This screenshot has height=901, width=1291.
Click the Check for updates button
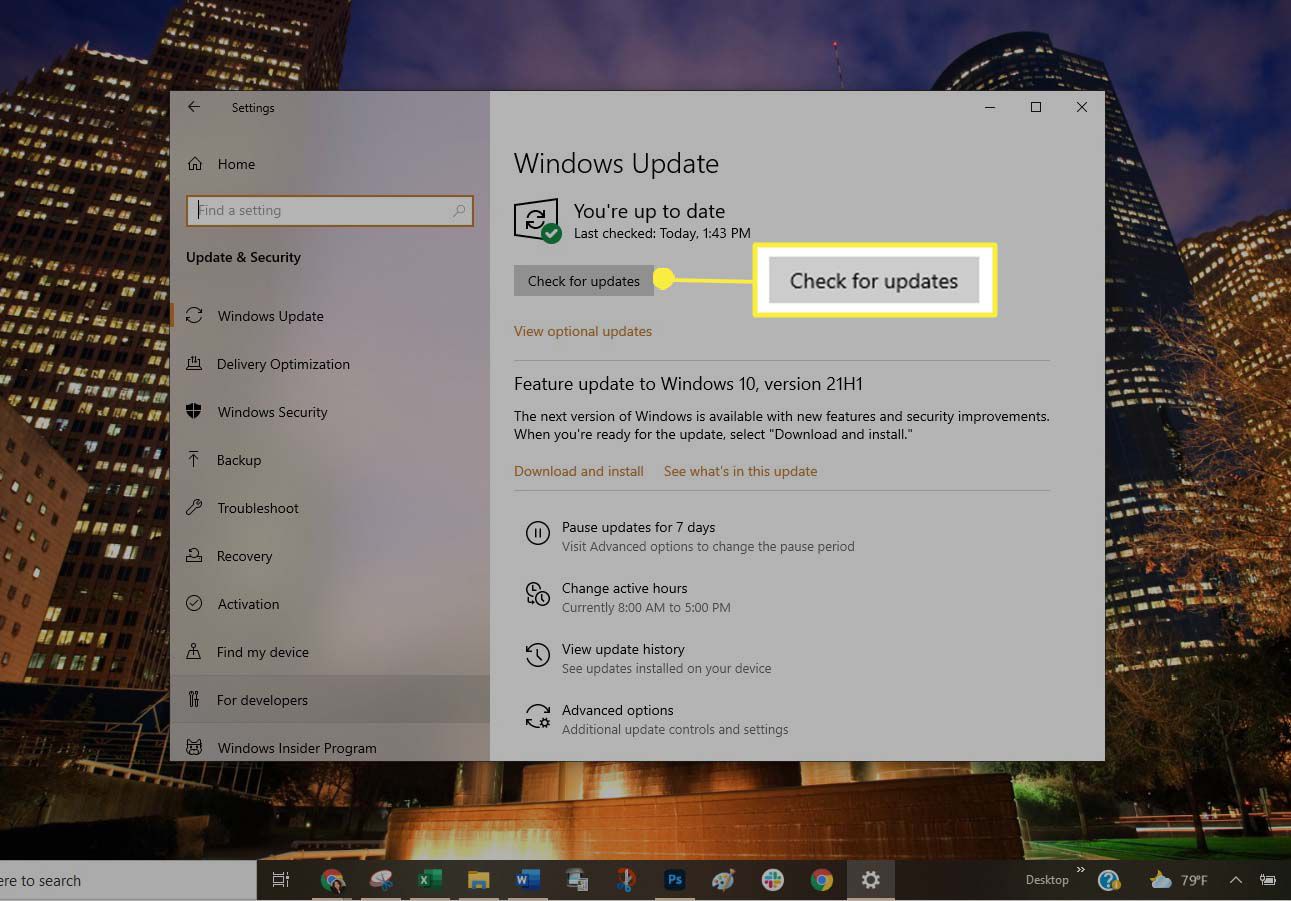[x=584, y=281]
